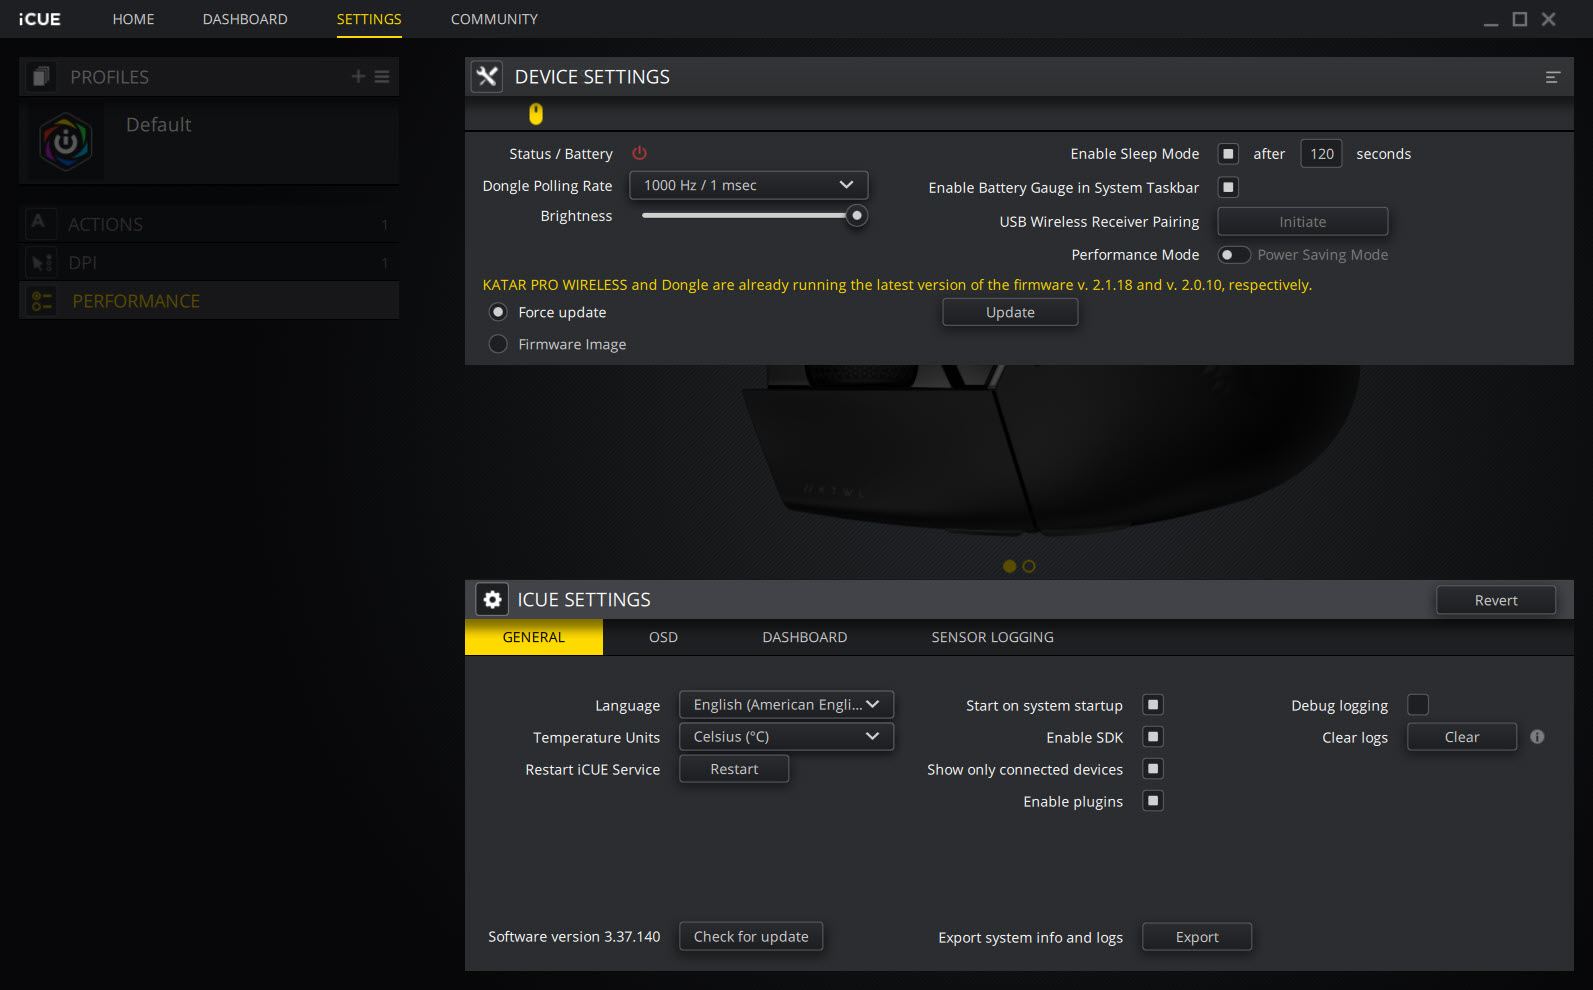
Task: Open the HOME tab
Action: click(x=133, y=19)
